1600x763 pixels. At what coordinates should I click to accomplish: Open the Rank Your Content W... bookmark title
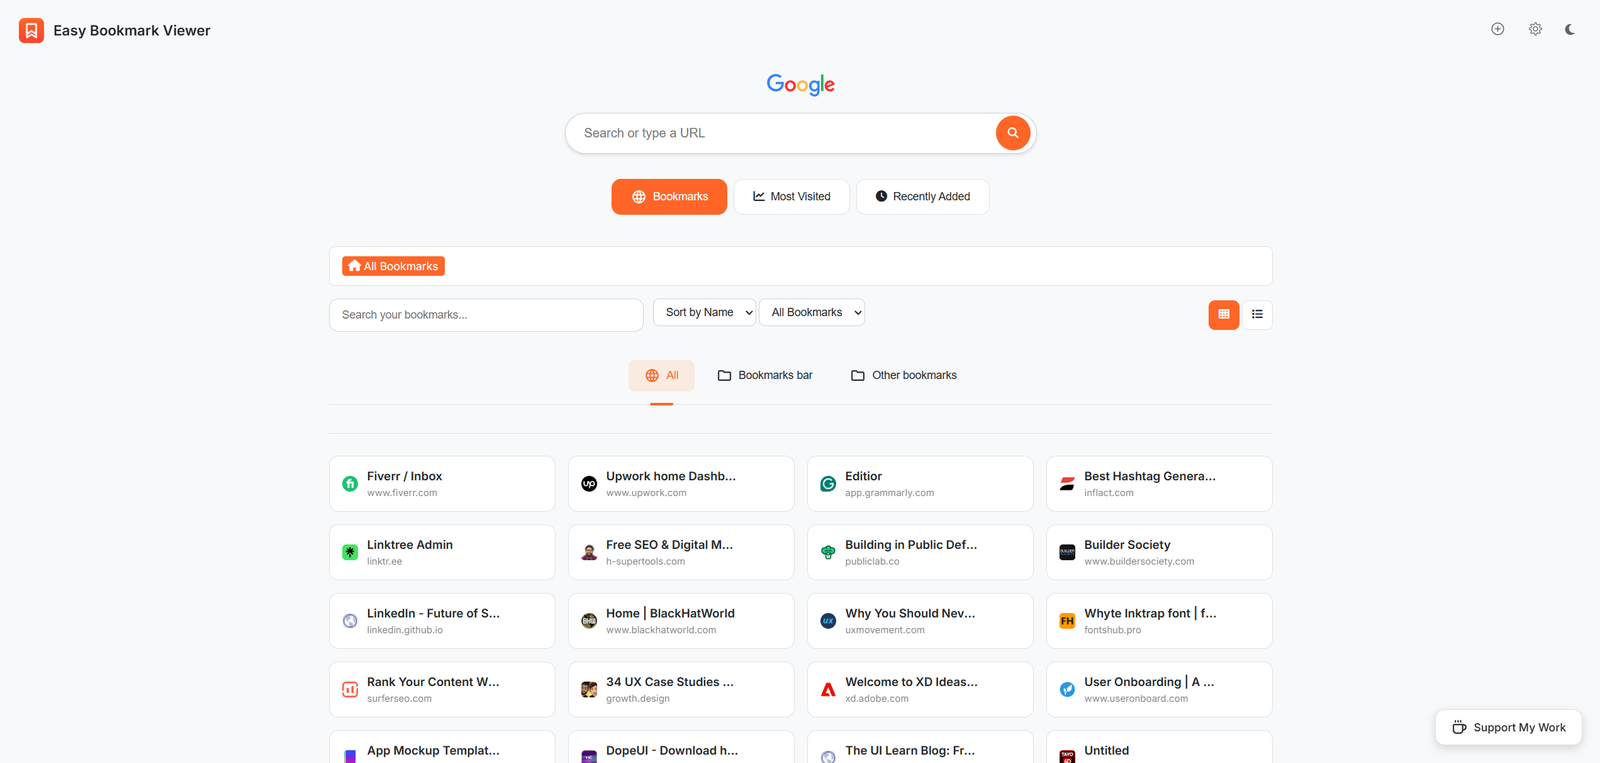coord(433,682)
